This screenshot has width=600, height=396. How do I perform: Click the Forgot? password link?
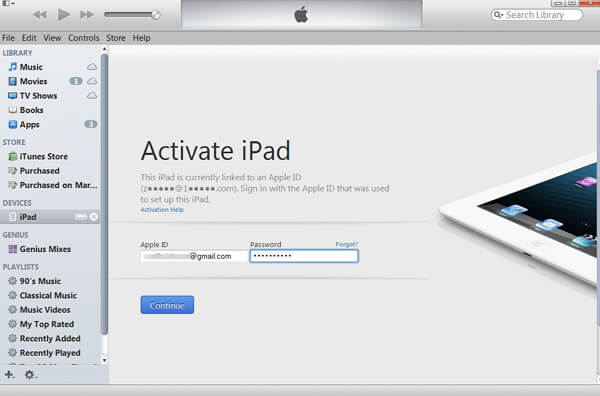click(x=347, y=244)
